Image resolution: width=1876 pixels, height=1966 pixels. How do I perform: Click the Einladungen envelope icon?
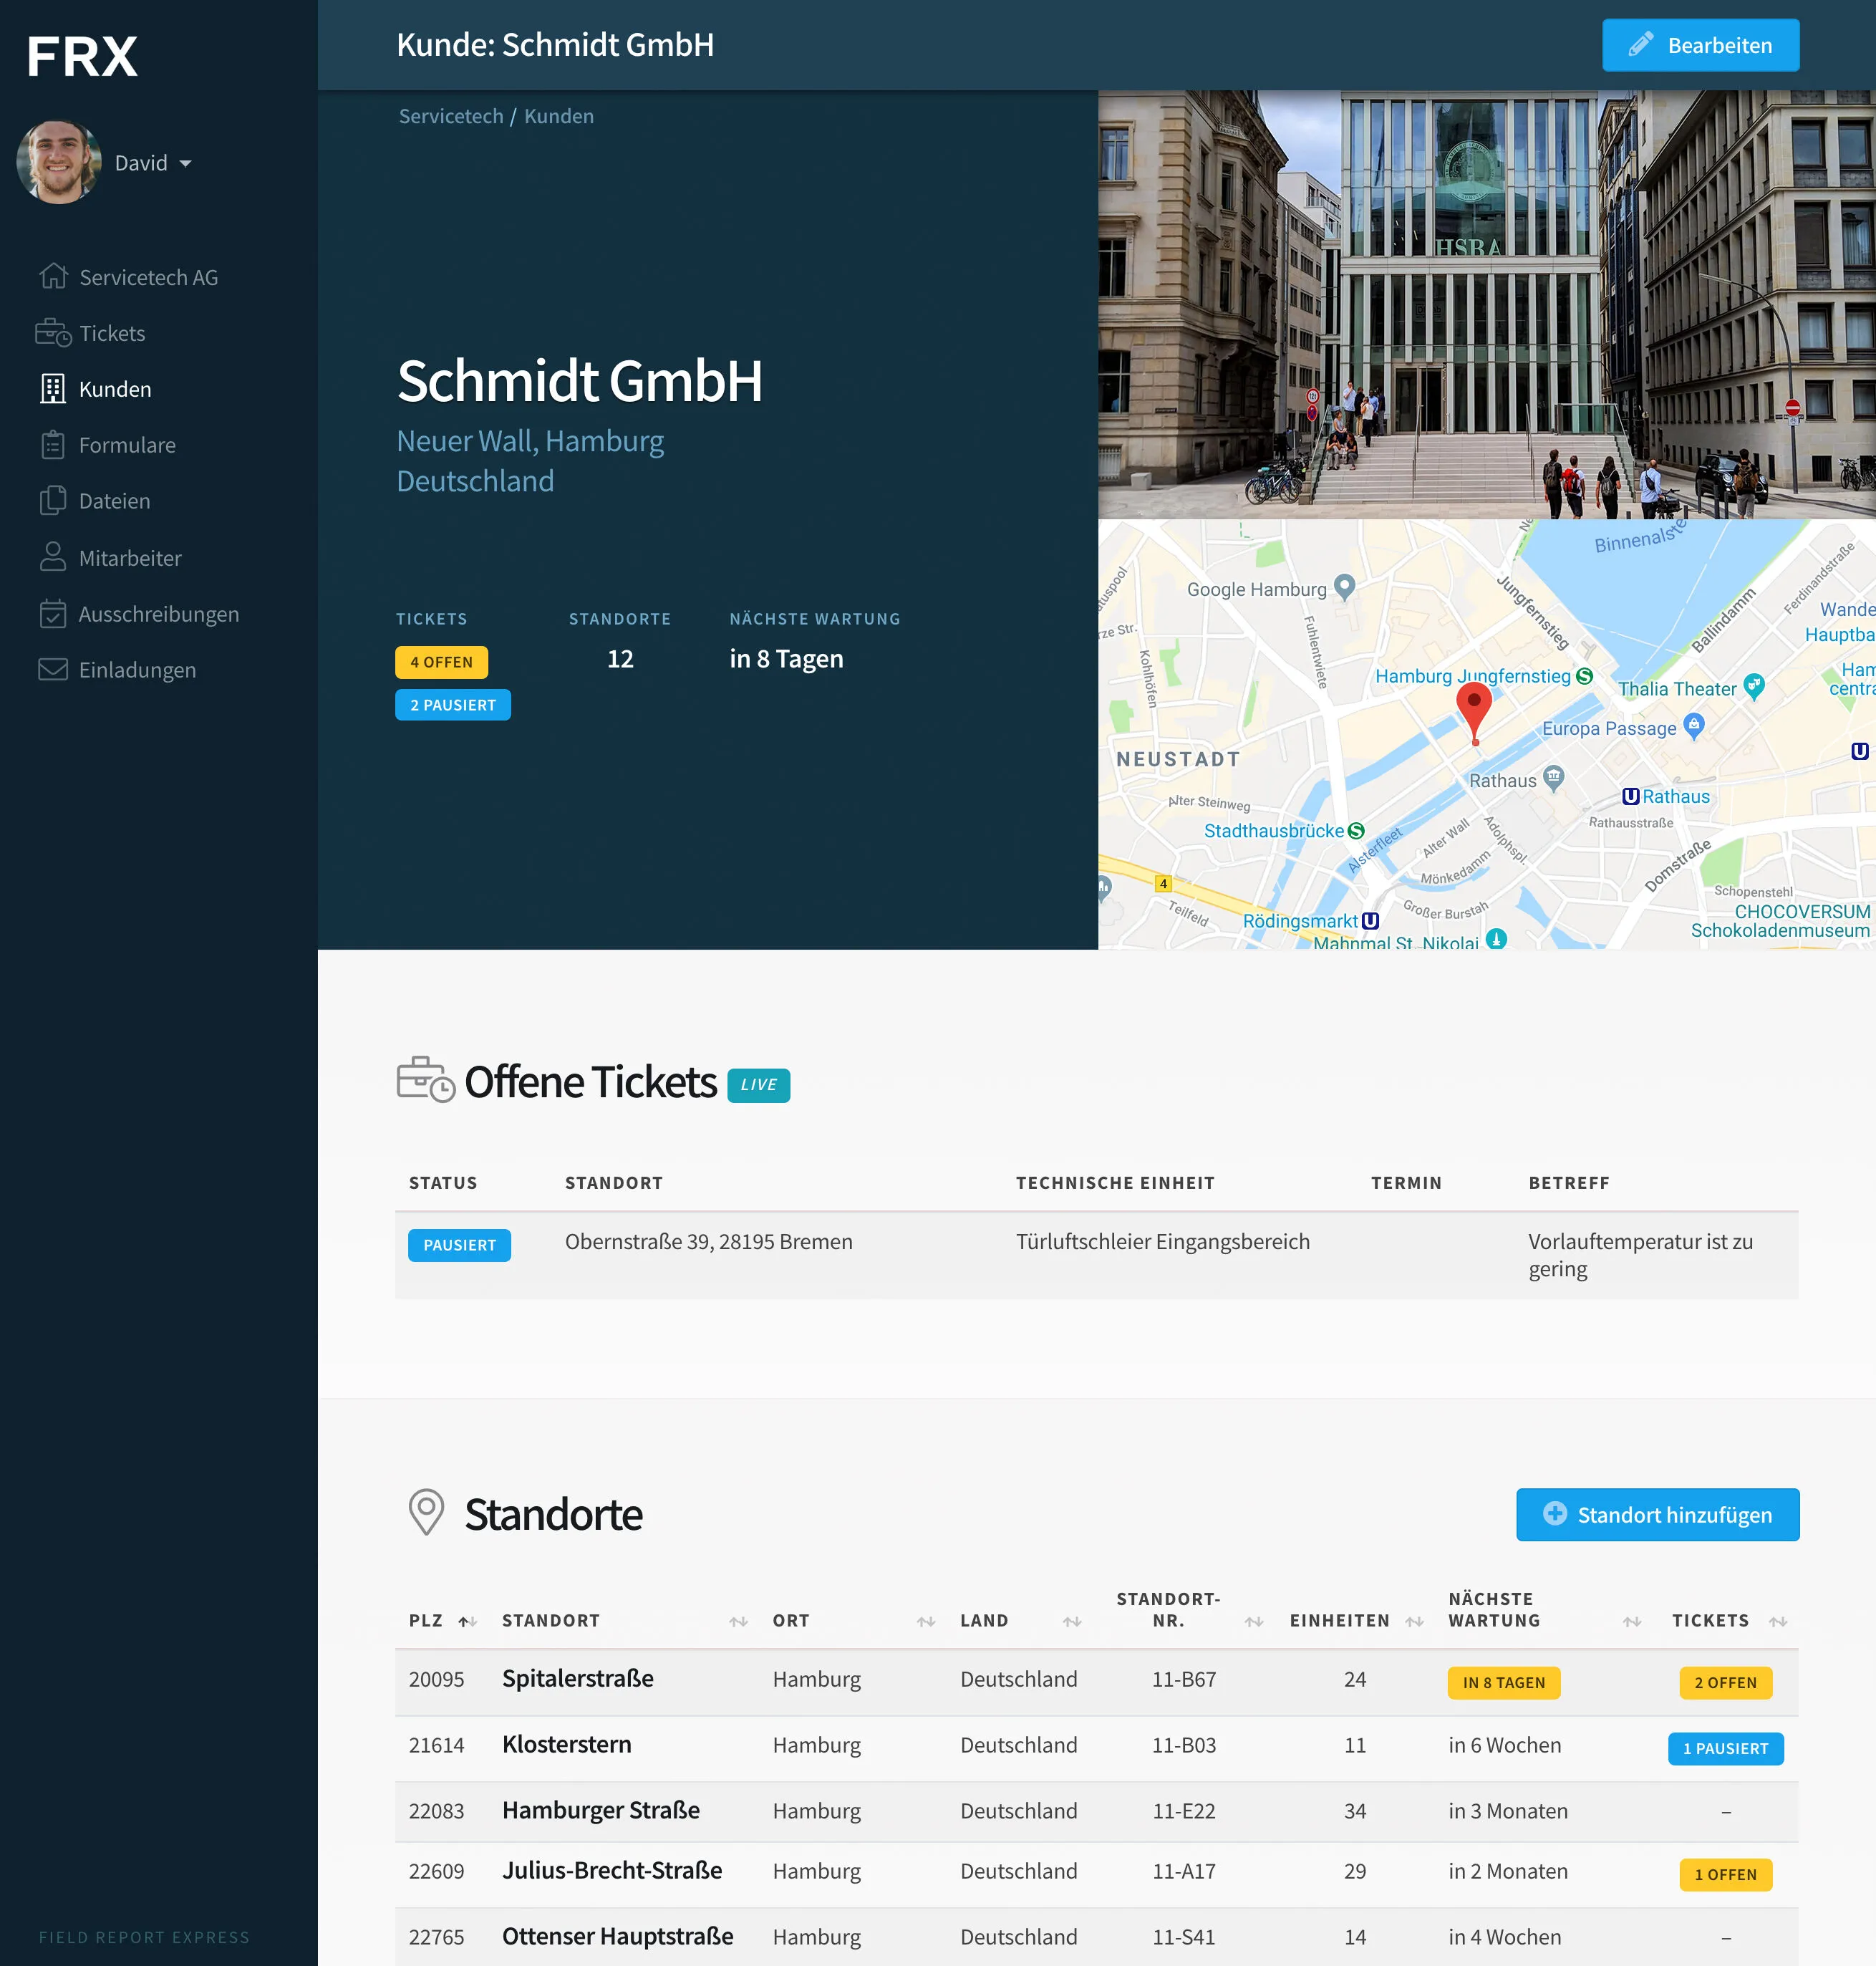(53, 669)
